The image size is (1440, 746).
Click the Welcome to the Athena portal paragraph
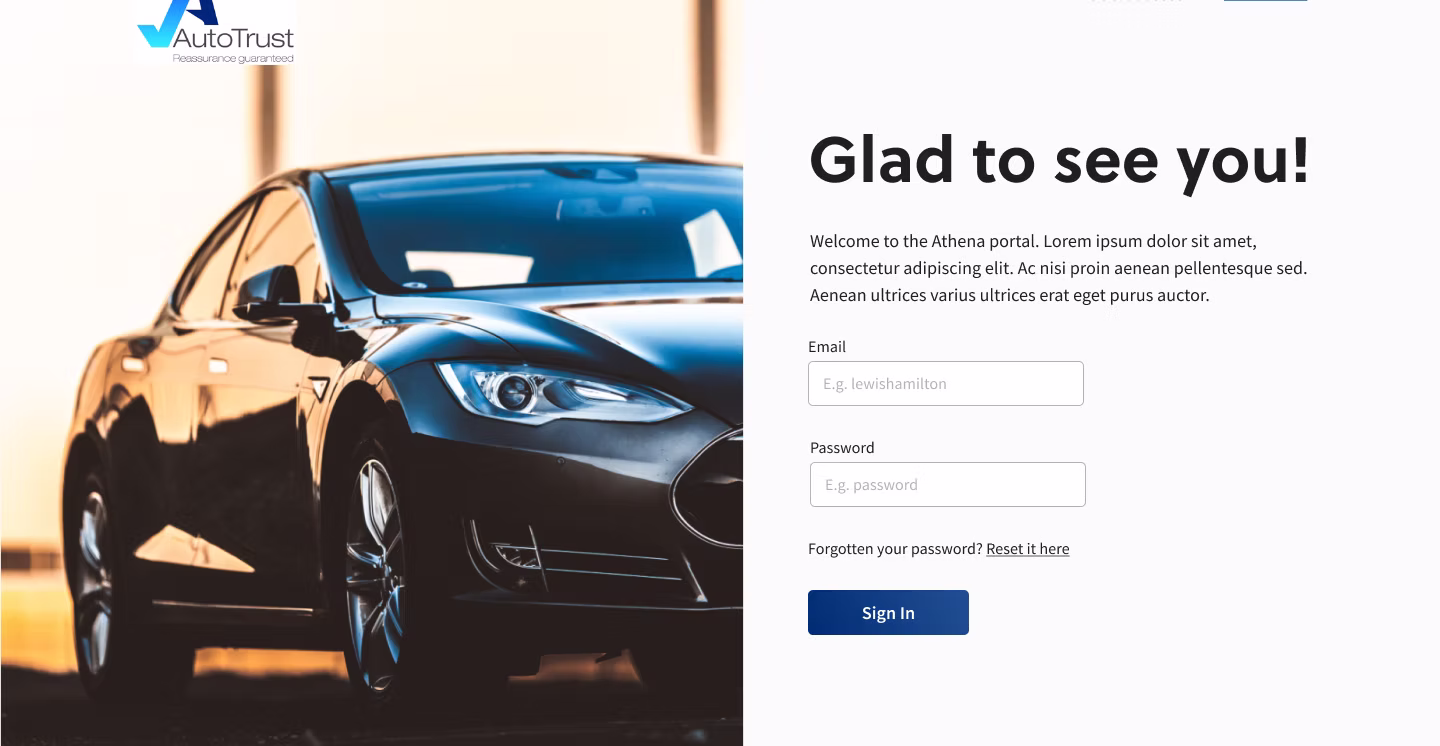pyautogui.click(x=1059, y=268)
